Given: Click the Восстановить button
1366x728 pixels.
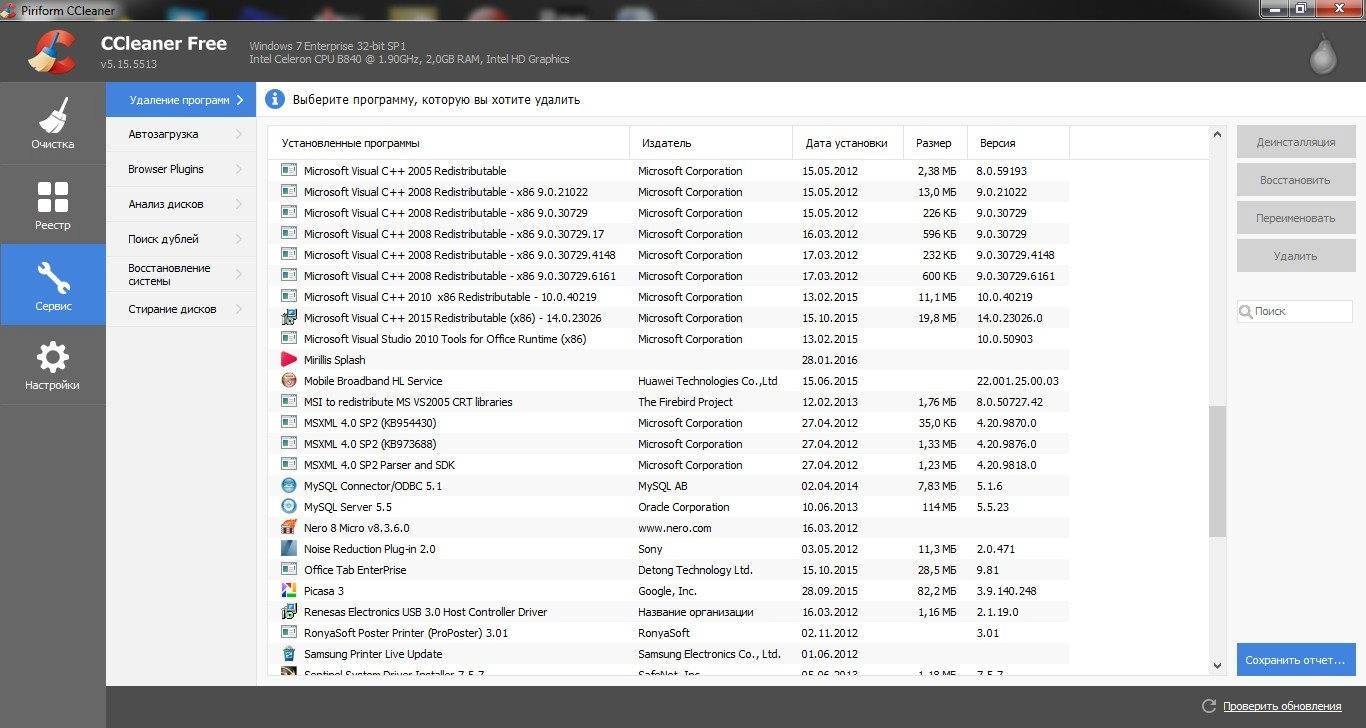Looking at the screenshot, I should click(x=1296, y=180).
